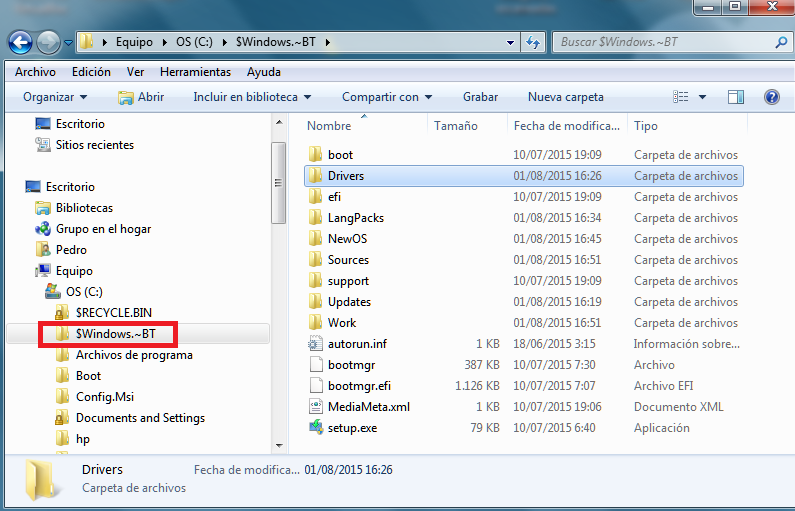795x511 pixels.
Task: Select the autorun.inf file icon
Action: pos(316,344)
